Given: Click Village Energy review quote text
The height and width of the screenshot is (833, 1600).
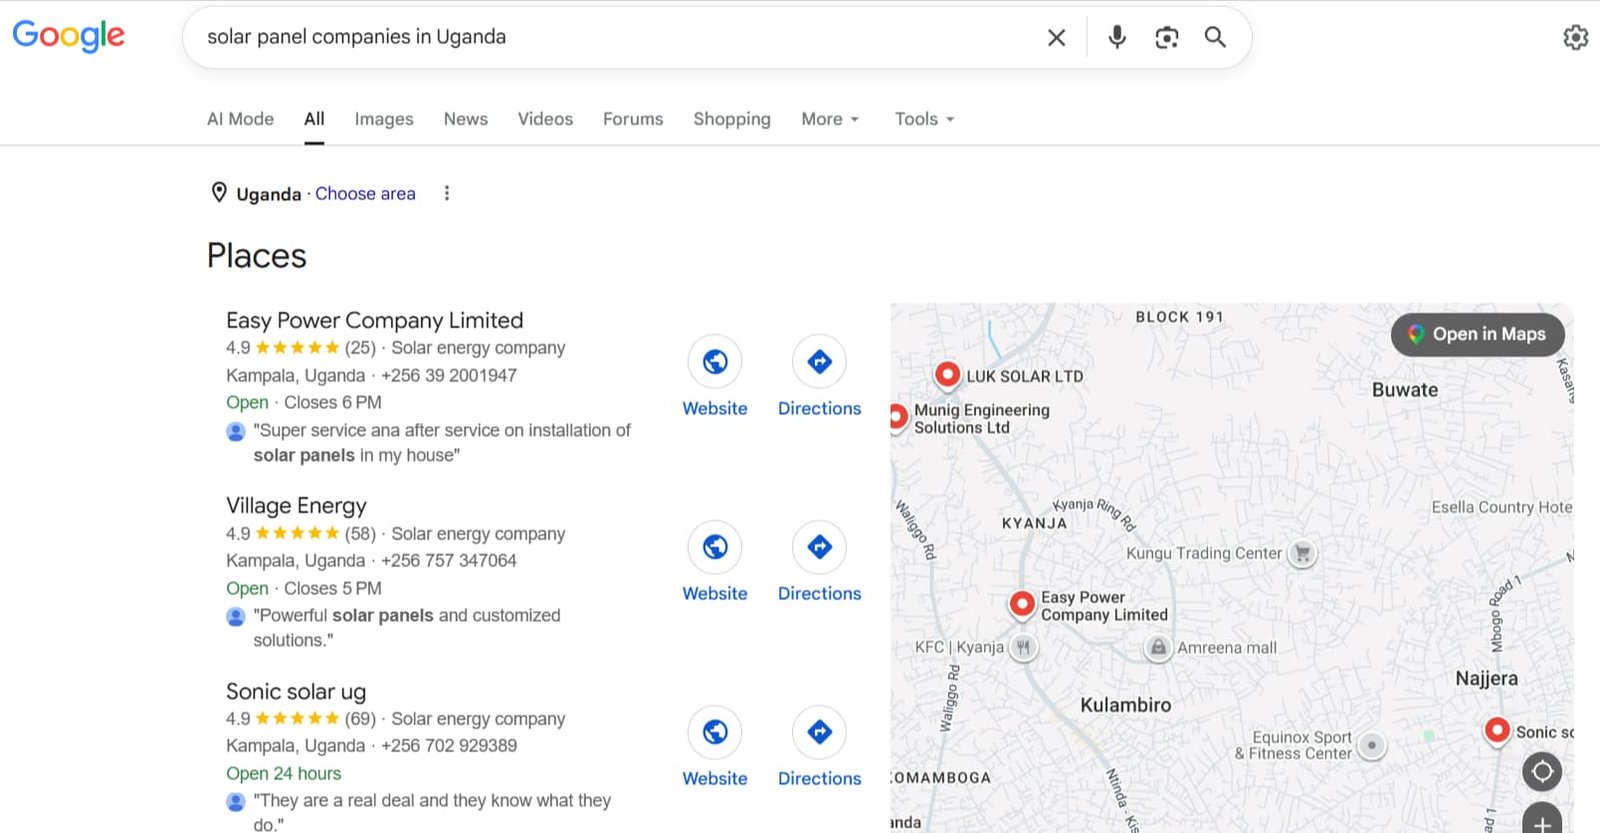Looking at the screenshot, I should point(407,627).
